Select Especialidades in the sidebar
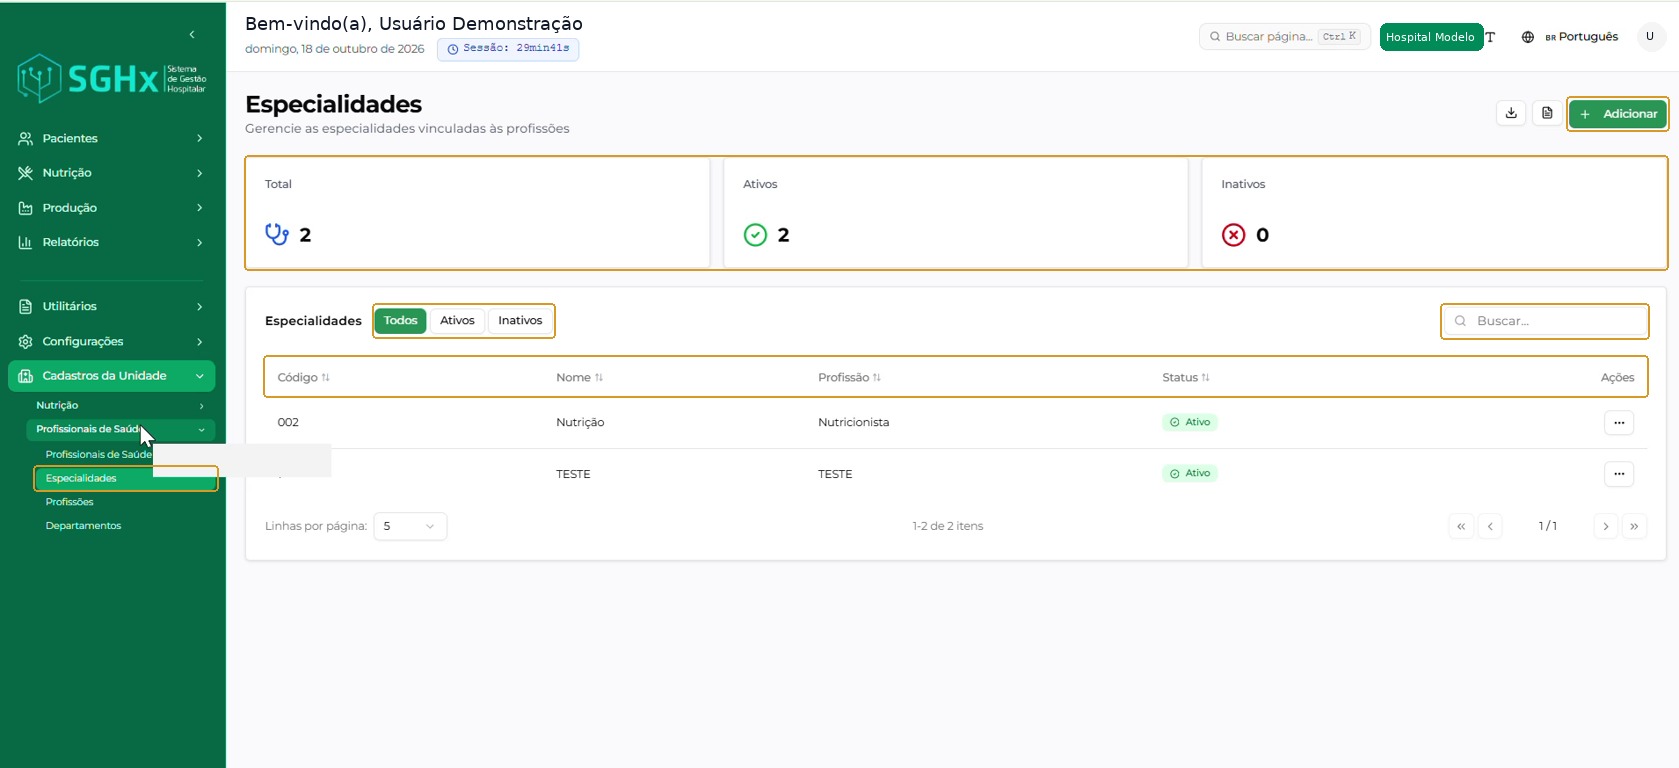Viewport: 1679px width, 768px height. [125, 478]
